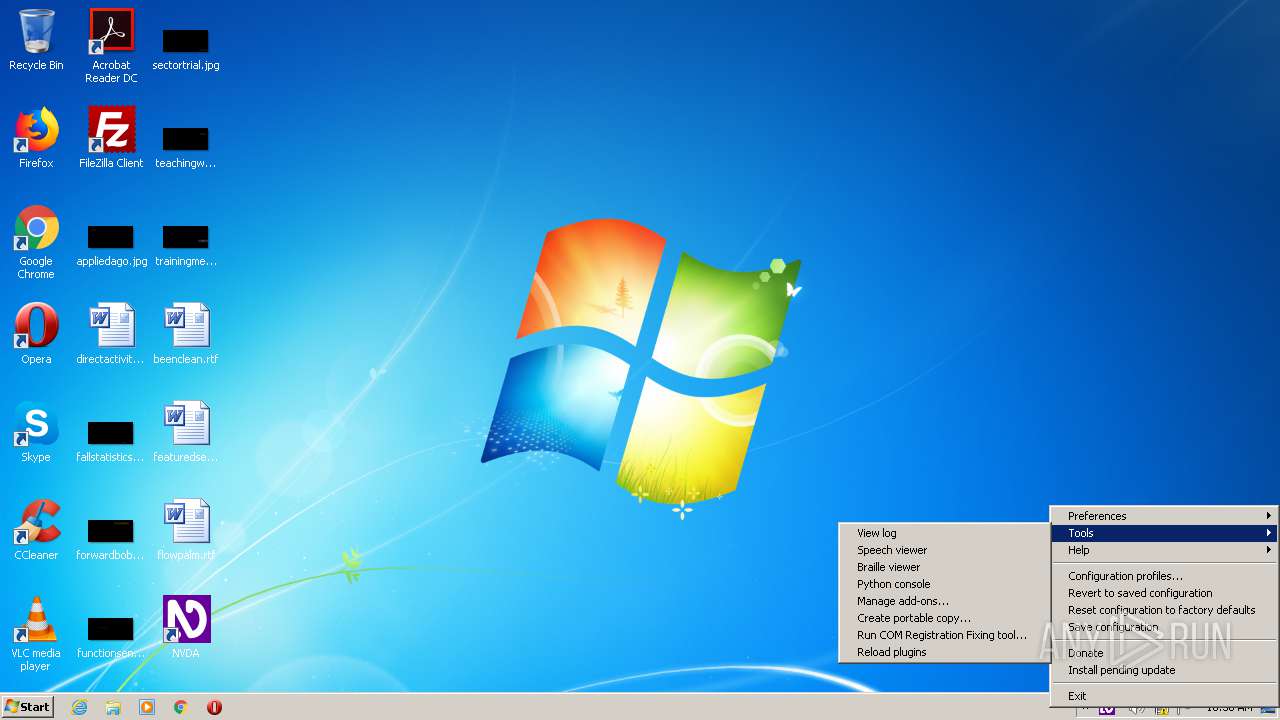The image size is (1280, 720).
Task: Select the functionsen... file icon
Action: tap(111, 638)
